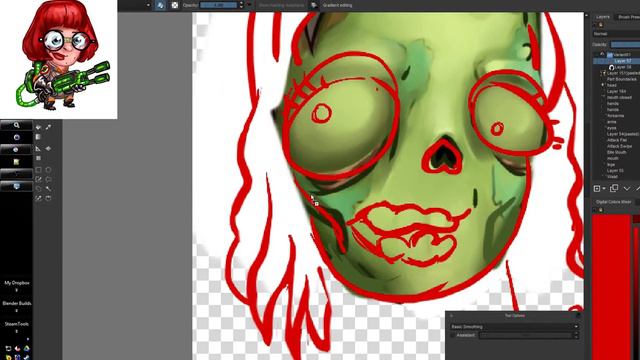Viewport: 640px width, 360px height.
Task: Click the large red color swatch
Action: [x=611, y=286]
